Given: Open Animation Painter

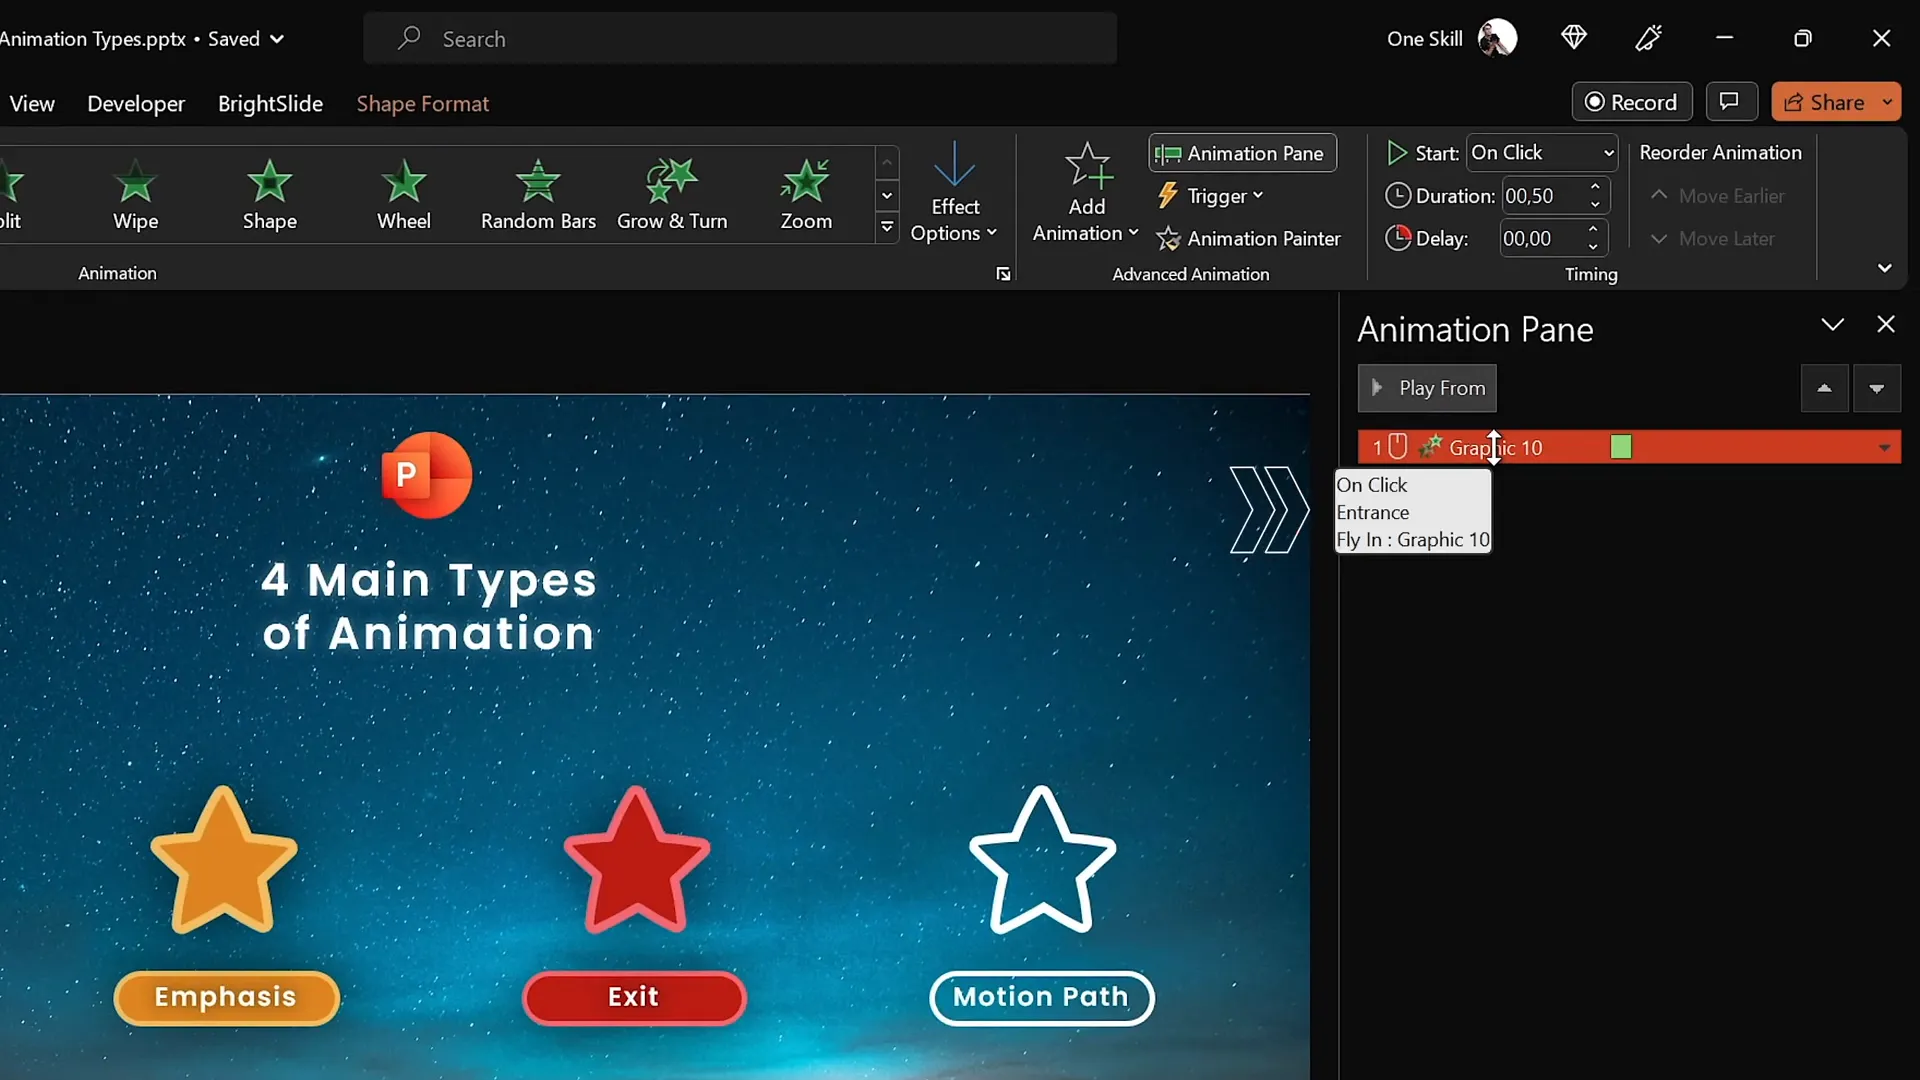Looking at the screenshot, I should pos(1249,239).
